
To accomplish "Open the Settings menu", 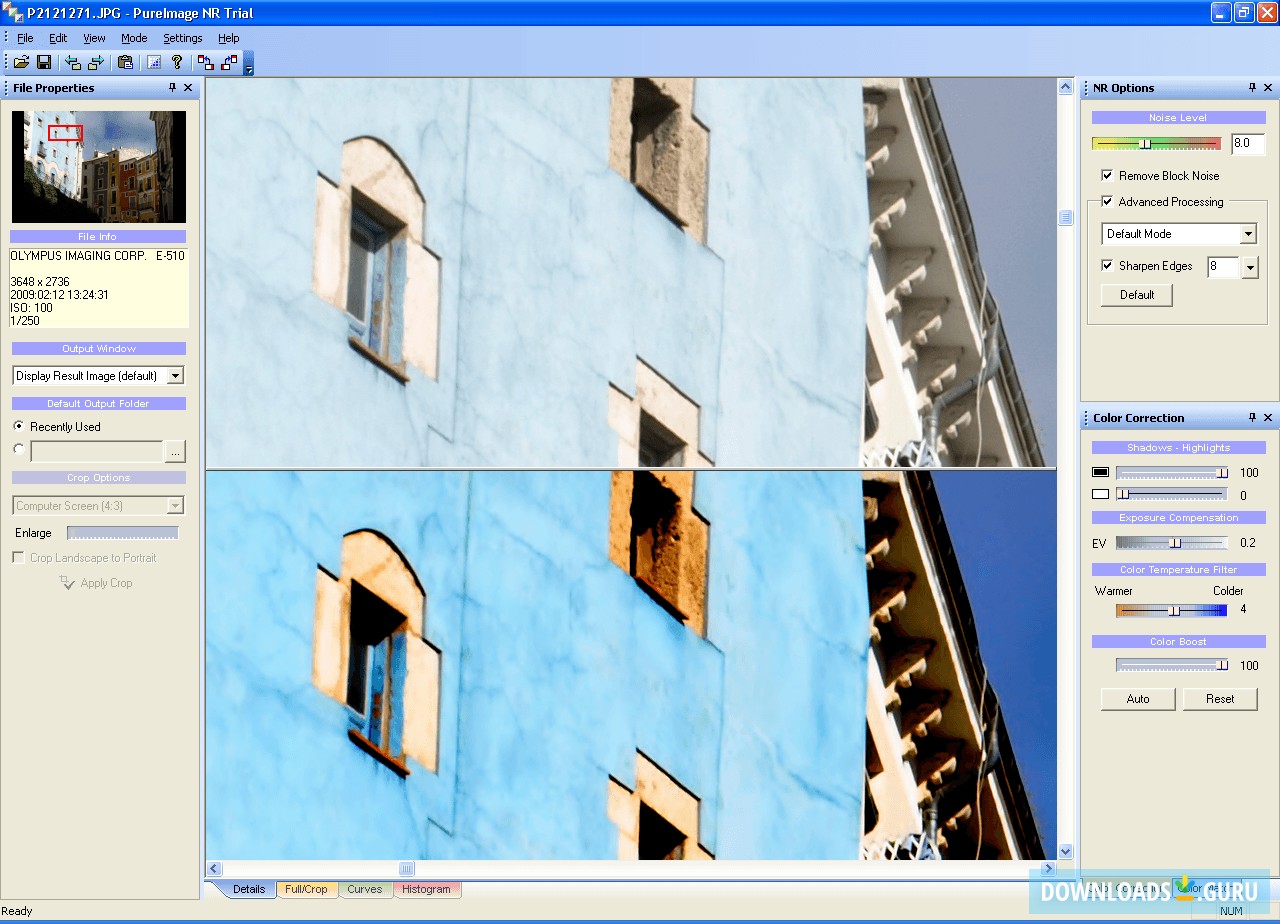I will point(182,38).
